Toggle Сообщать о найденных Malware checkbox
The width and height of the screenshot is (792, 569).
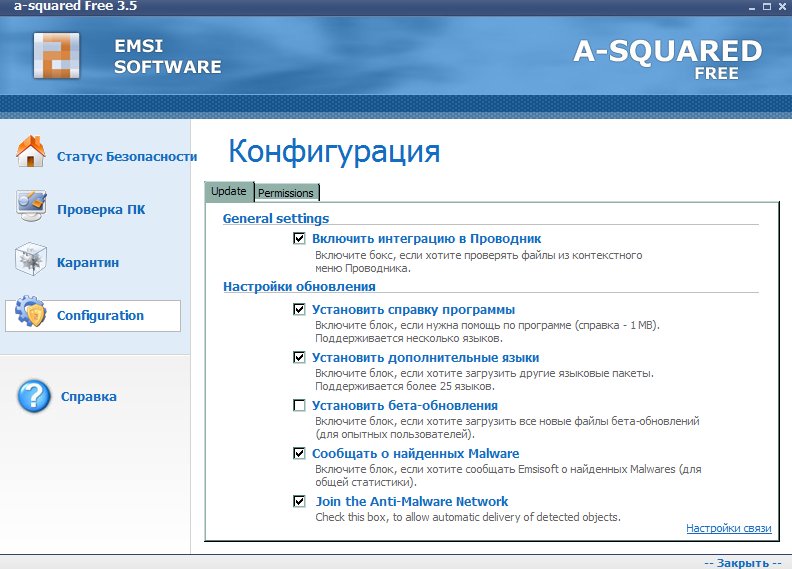[299, 453]
